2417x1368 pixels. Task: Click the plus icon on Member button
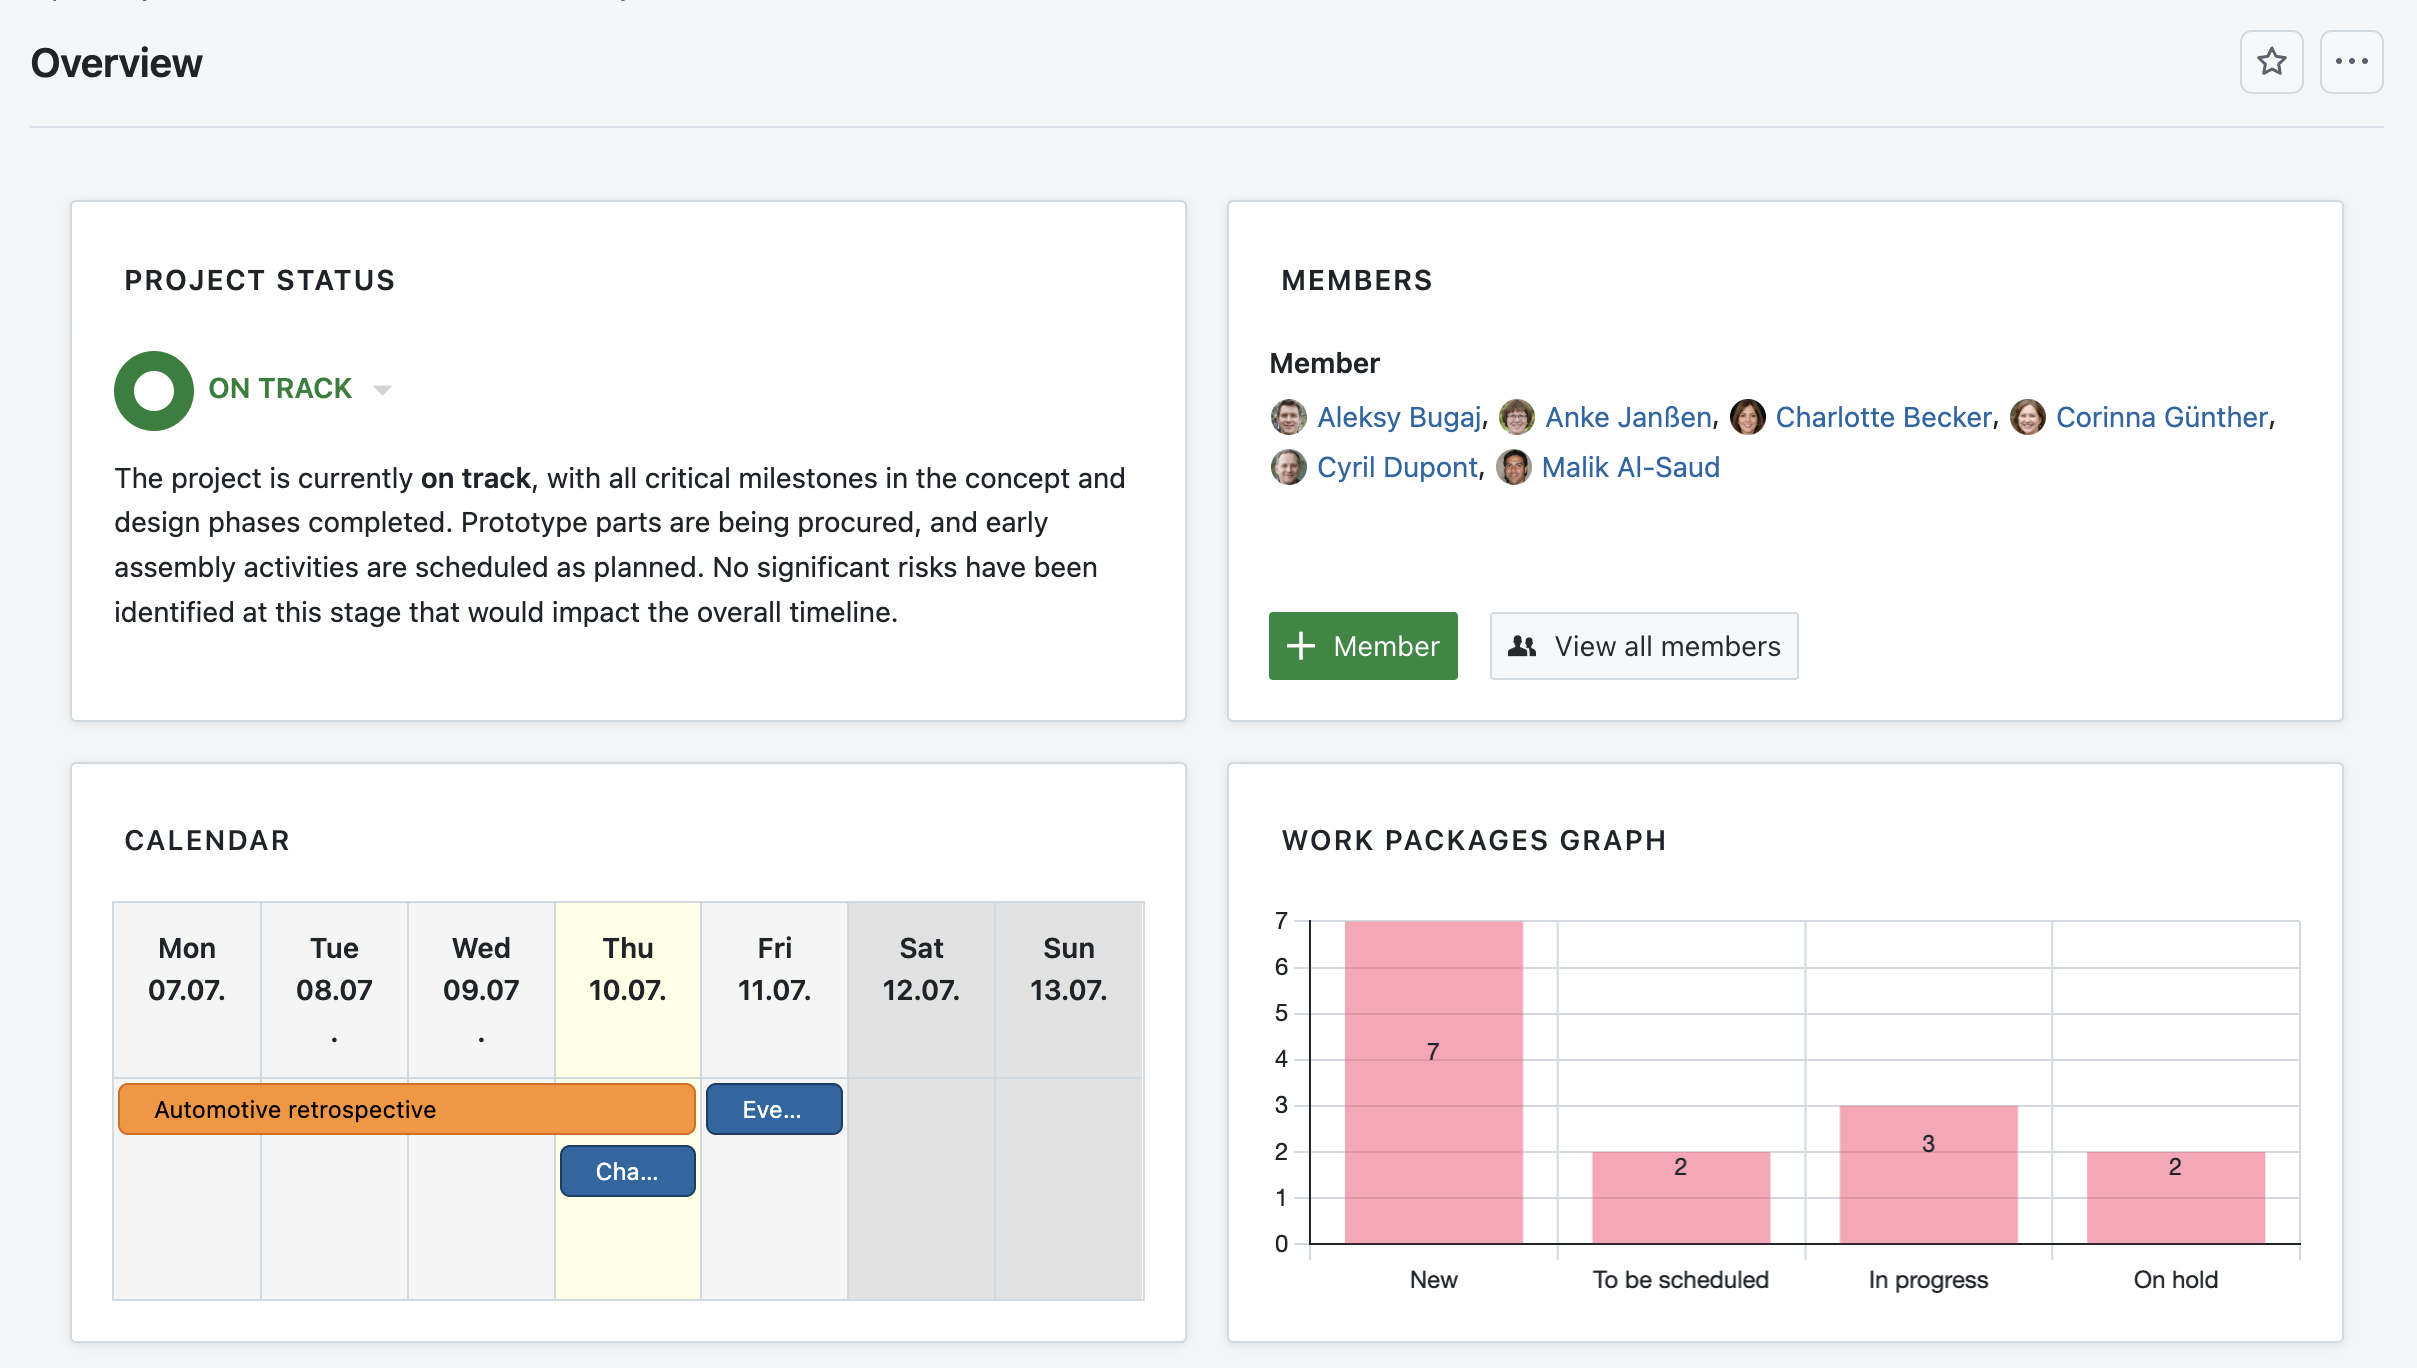coord(1301,646)
